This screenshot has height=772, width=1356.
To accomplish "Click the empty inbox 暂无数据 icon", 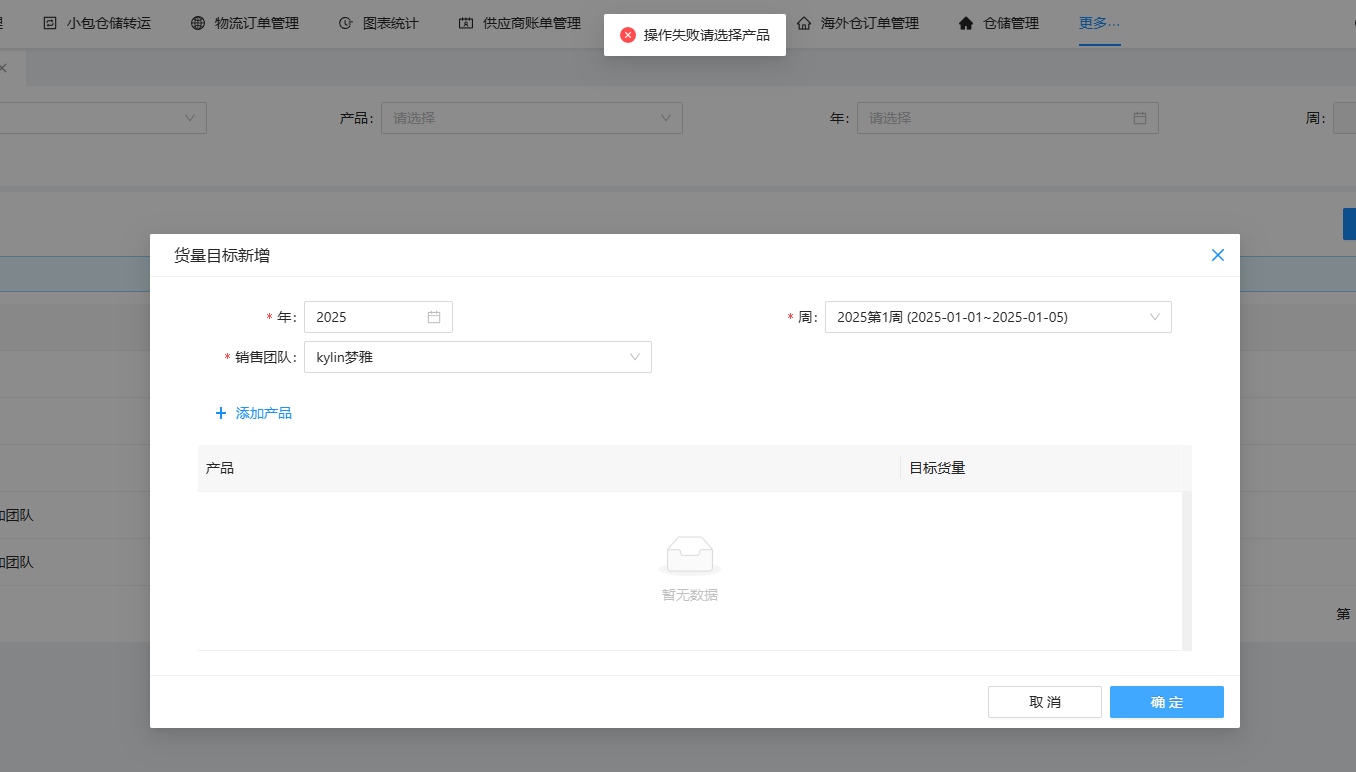I will coord(689,554).
